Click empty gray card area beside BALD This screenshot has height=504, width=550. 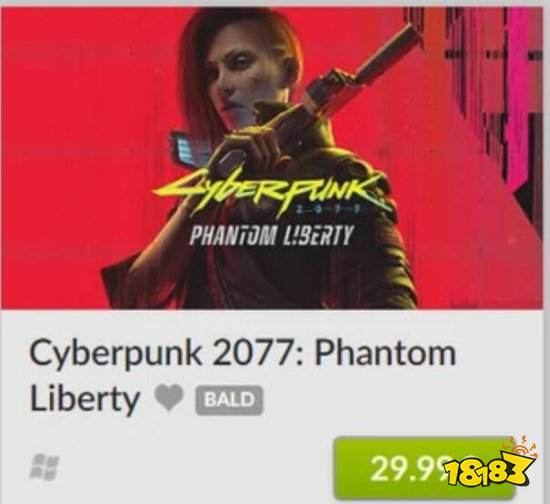(x=386, y=400)
